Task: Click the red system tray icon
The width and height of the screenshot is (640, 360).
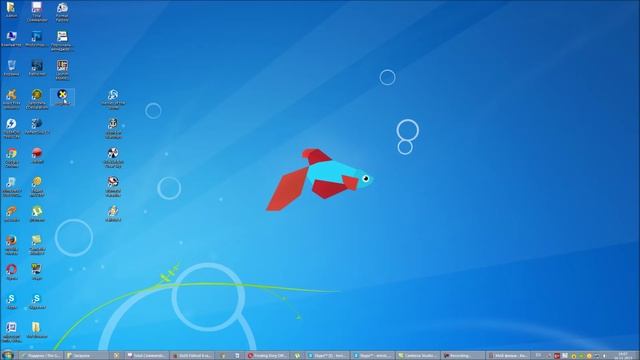Action: tap(557, 356)
